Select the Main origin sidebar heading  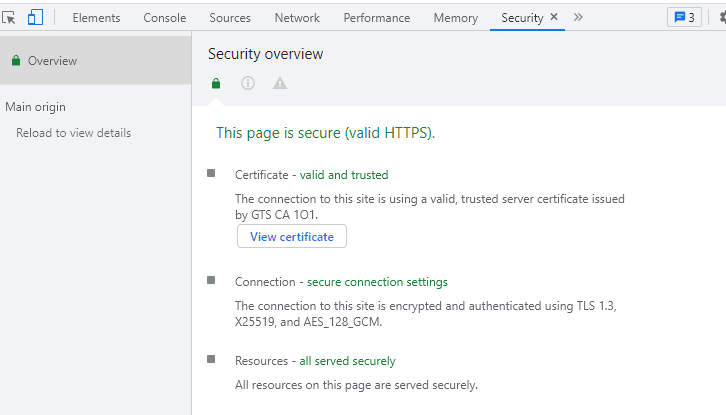(x=36, y=107)
